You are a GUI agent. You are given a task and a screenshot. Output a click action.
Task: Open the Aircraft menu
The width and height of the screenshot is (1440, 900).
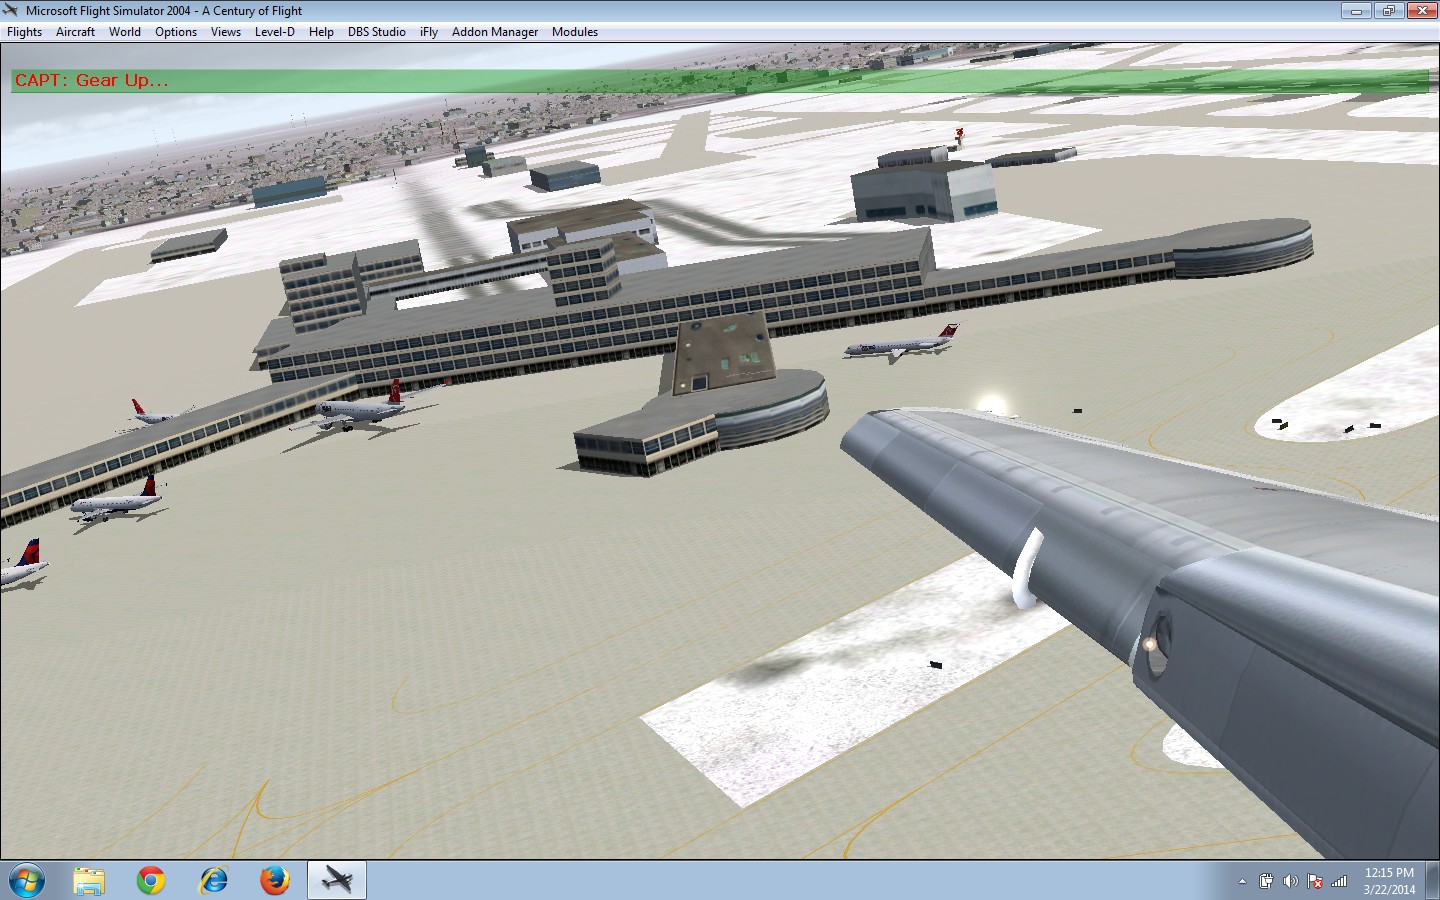[75, 32]
